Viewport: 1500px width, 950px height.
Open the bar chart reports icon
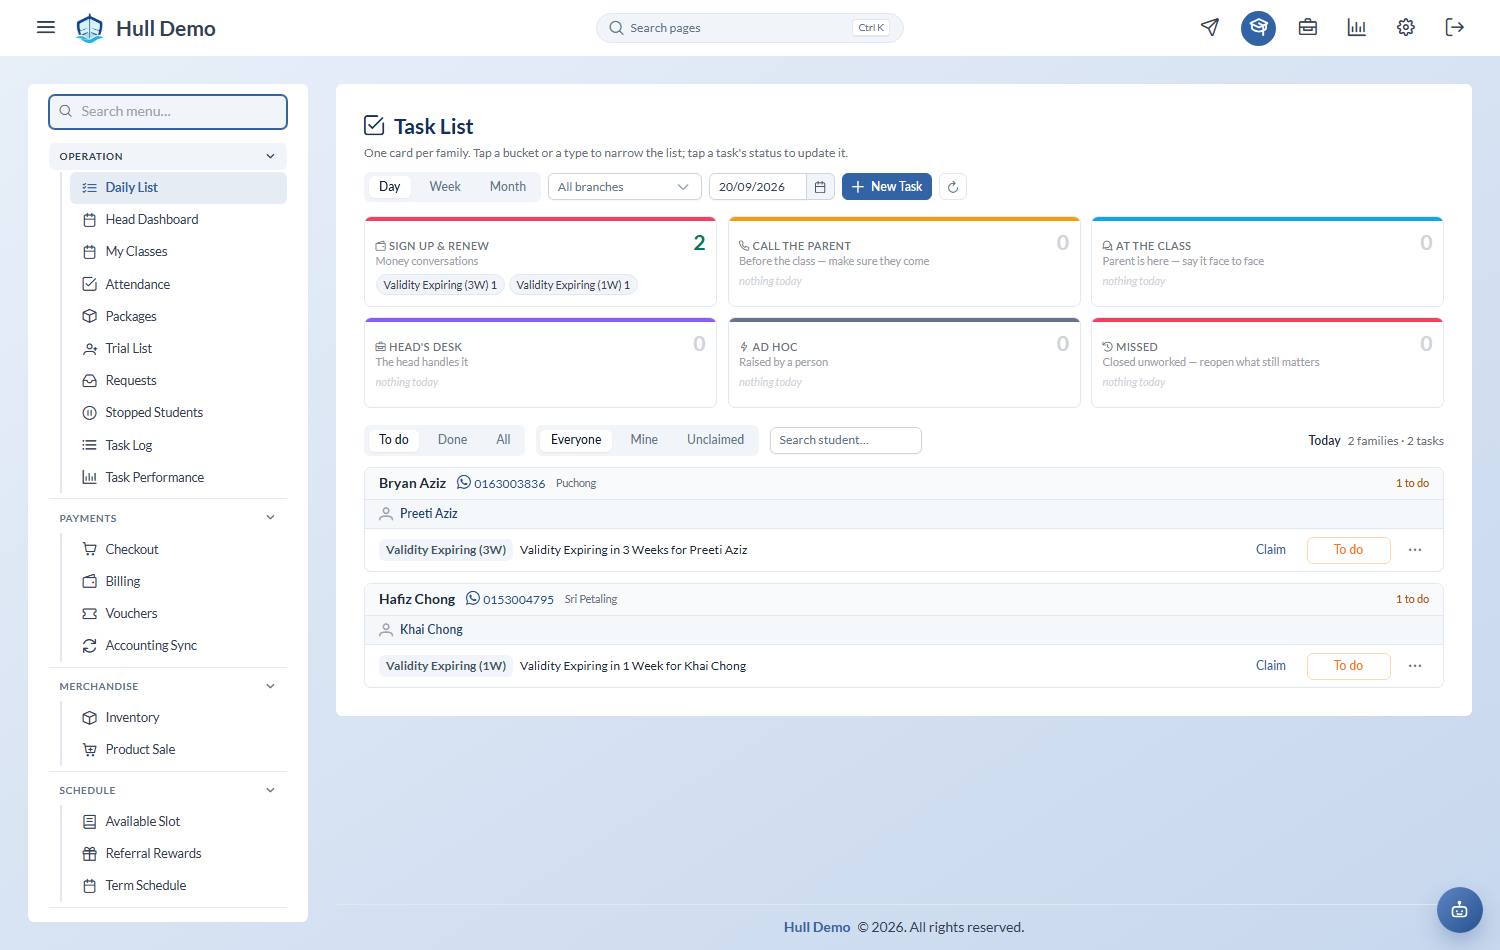pos(1357,27)
